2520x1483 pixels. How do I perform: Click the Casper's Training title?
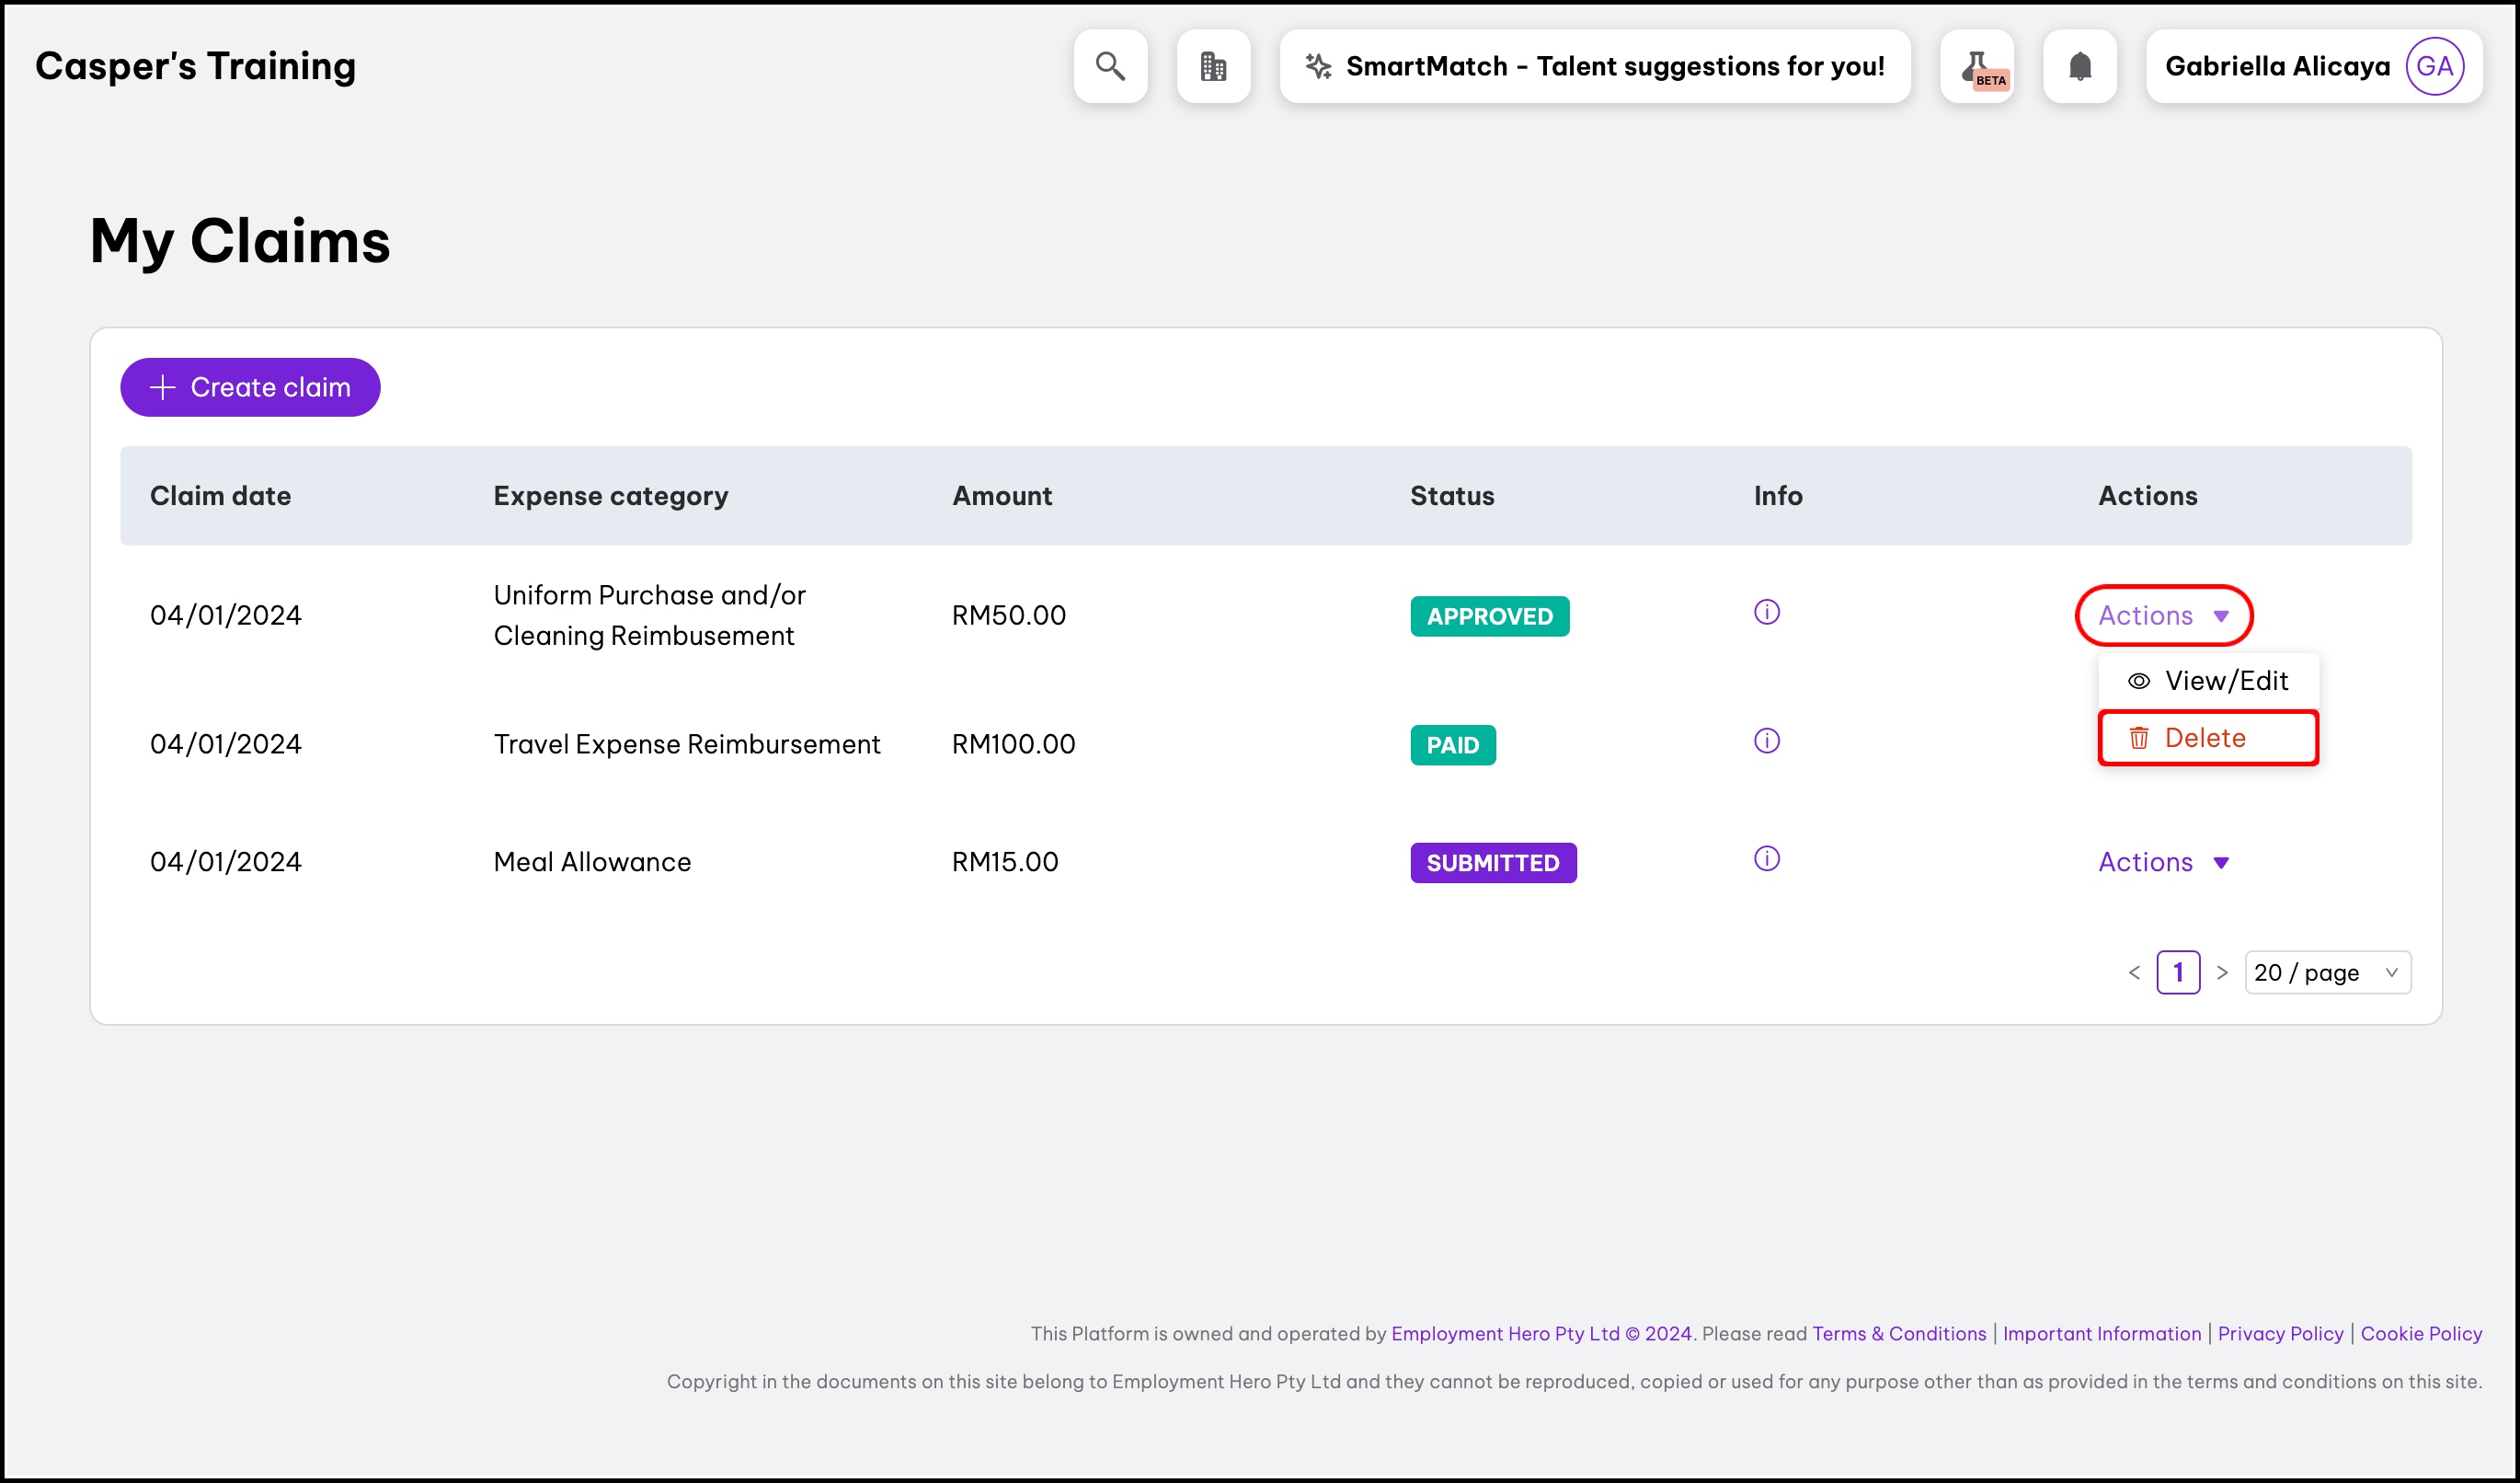(x=196, y=66)
